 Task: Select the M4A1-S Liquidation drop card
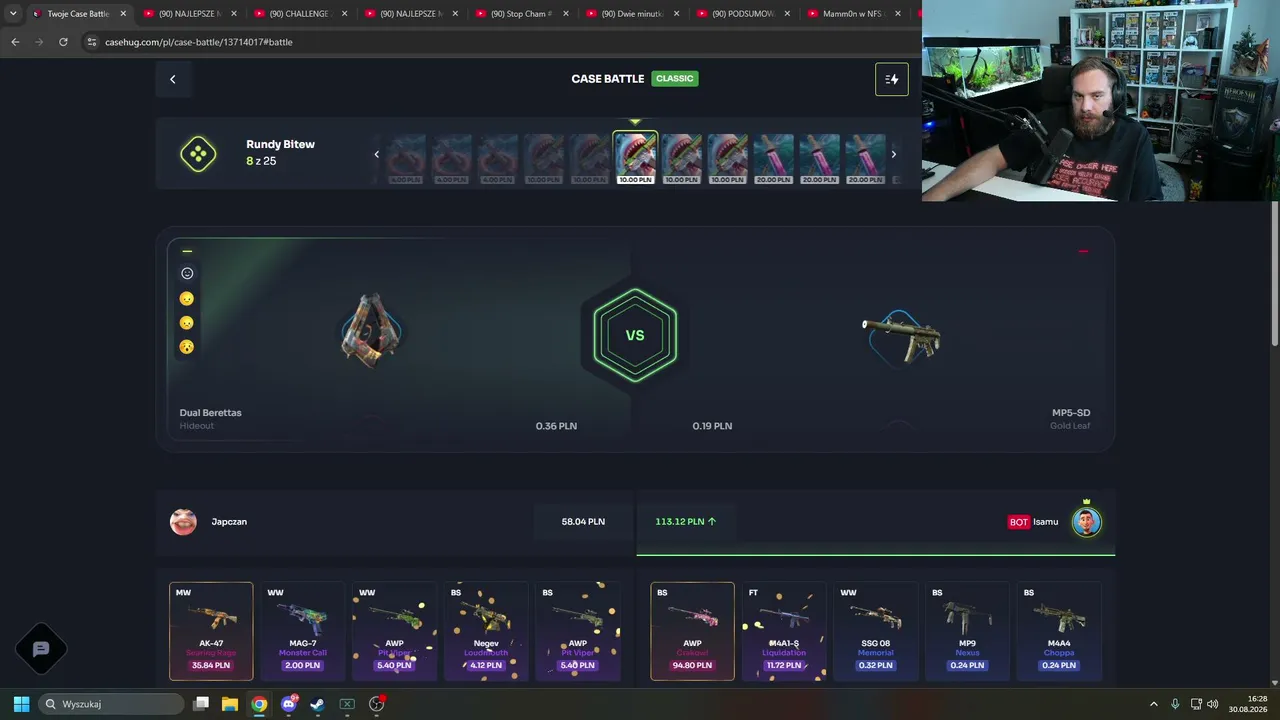pos(784,631)
